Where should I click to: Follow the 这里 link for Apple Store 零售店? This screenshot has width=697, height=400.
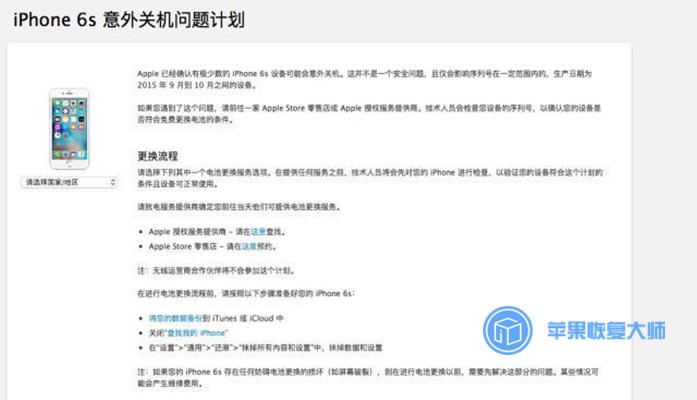coord(249,246)
